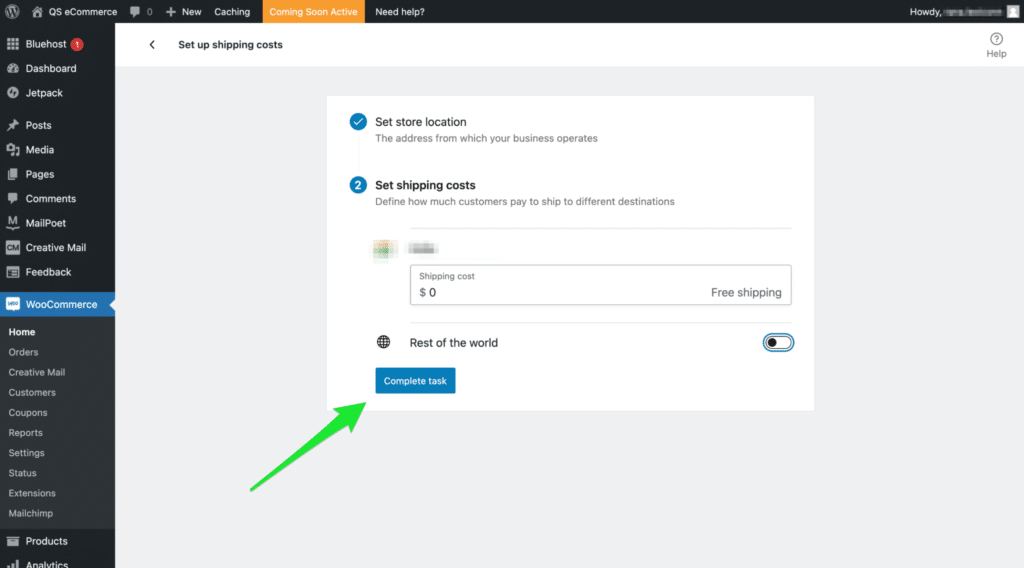This screenshot has height=568, width=1024.
Task: Go to WooCommerce Orders
Action: tap(24, 352)
